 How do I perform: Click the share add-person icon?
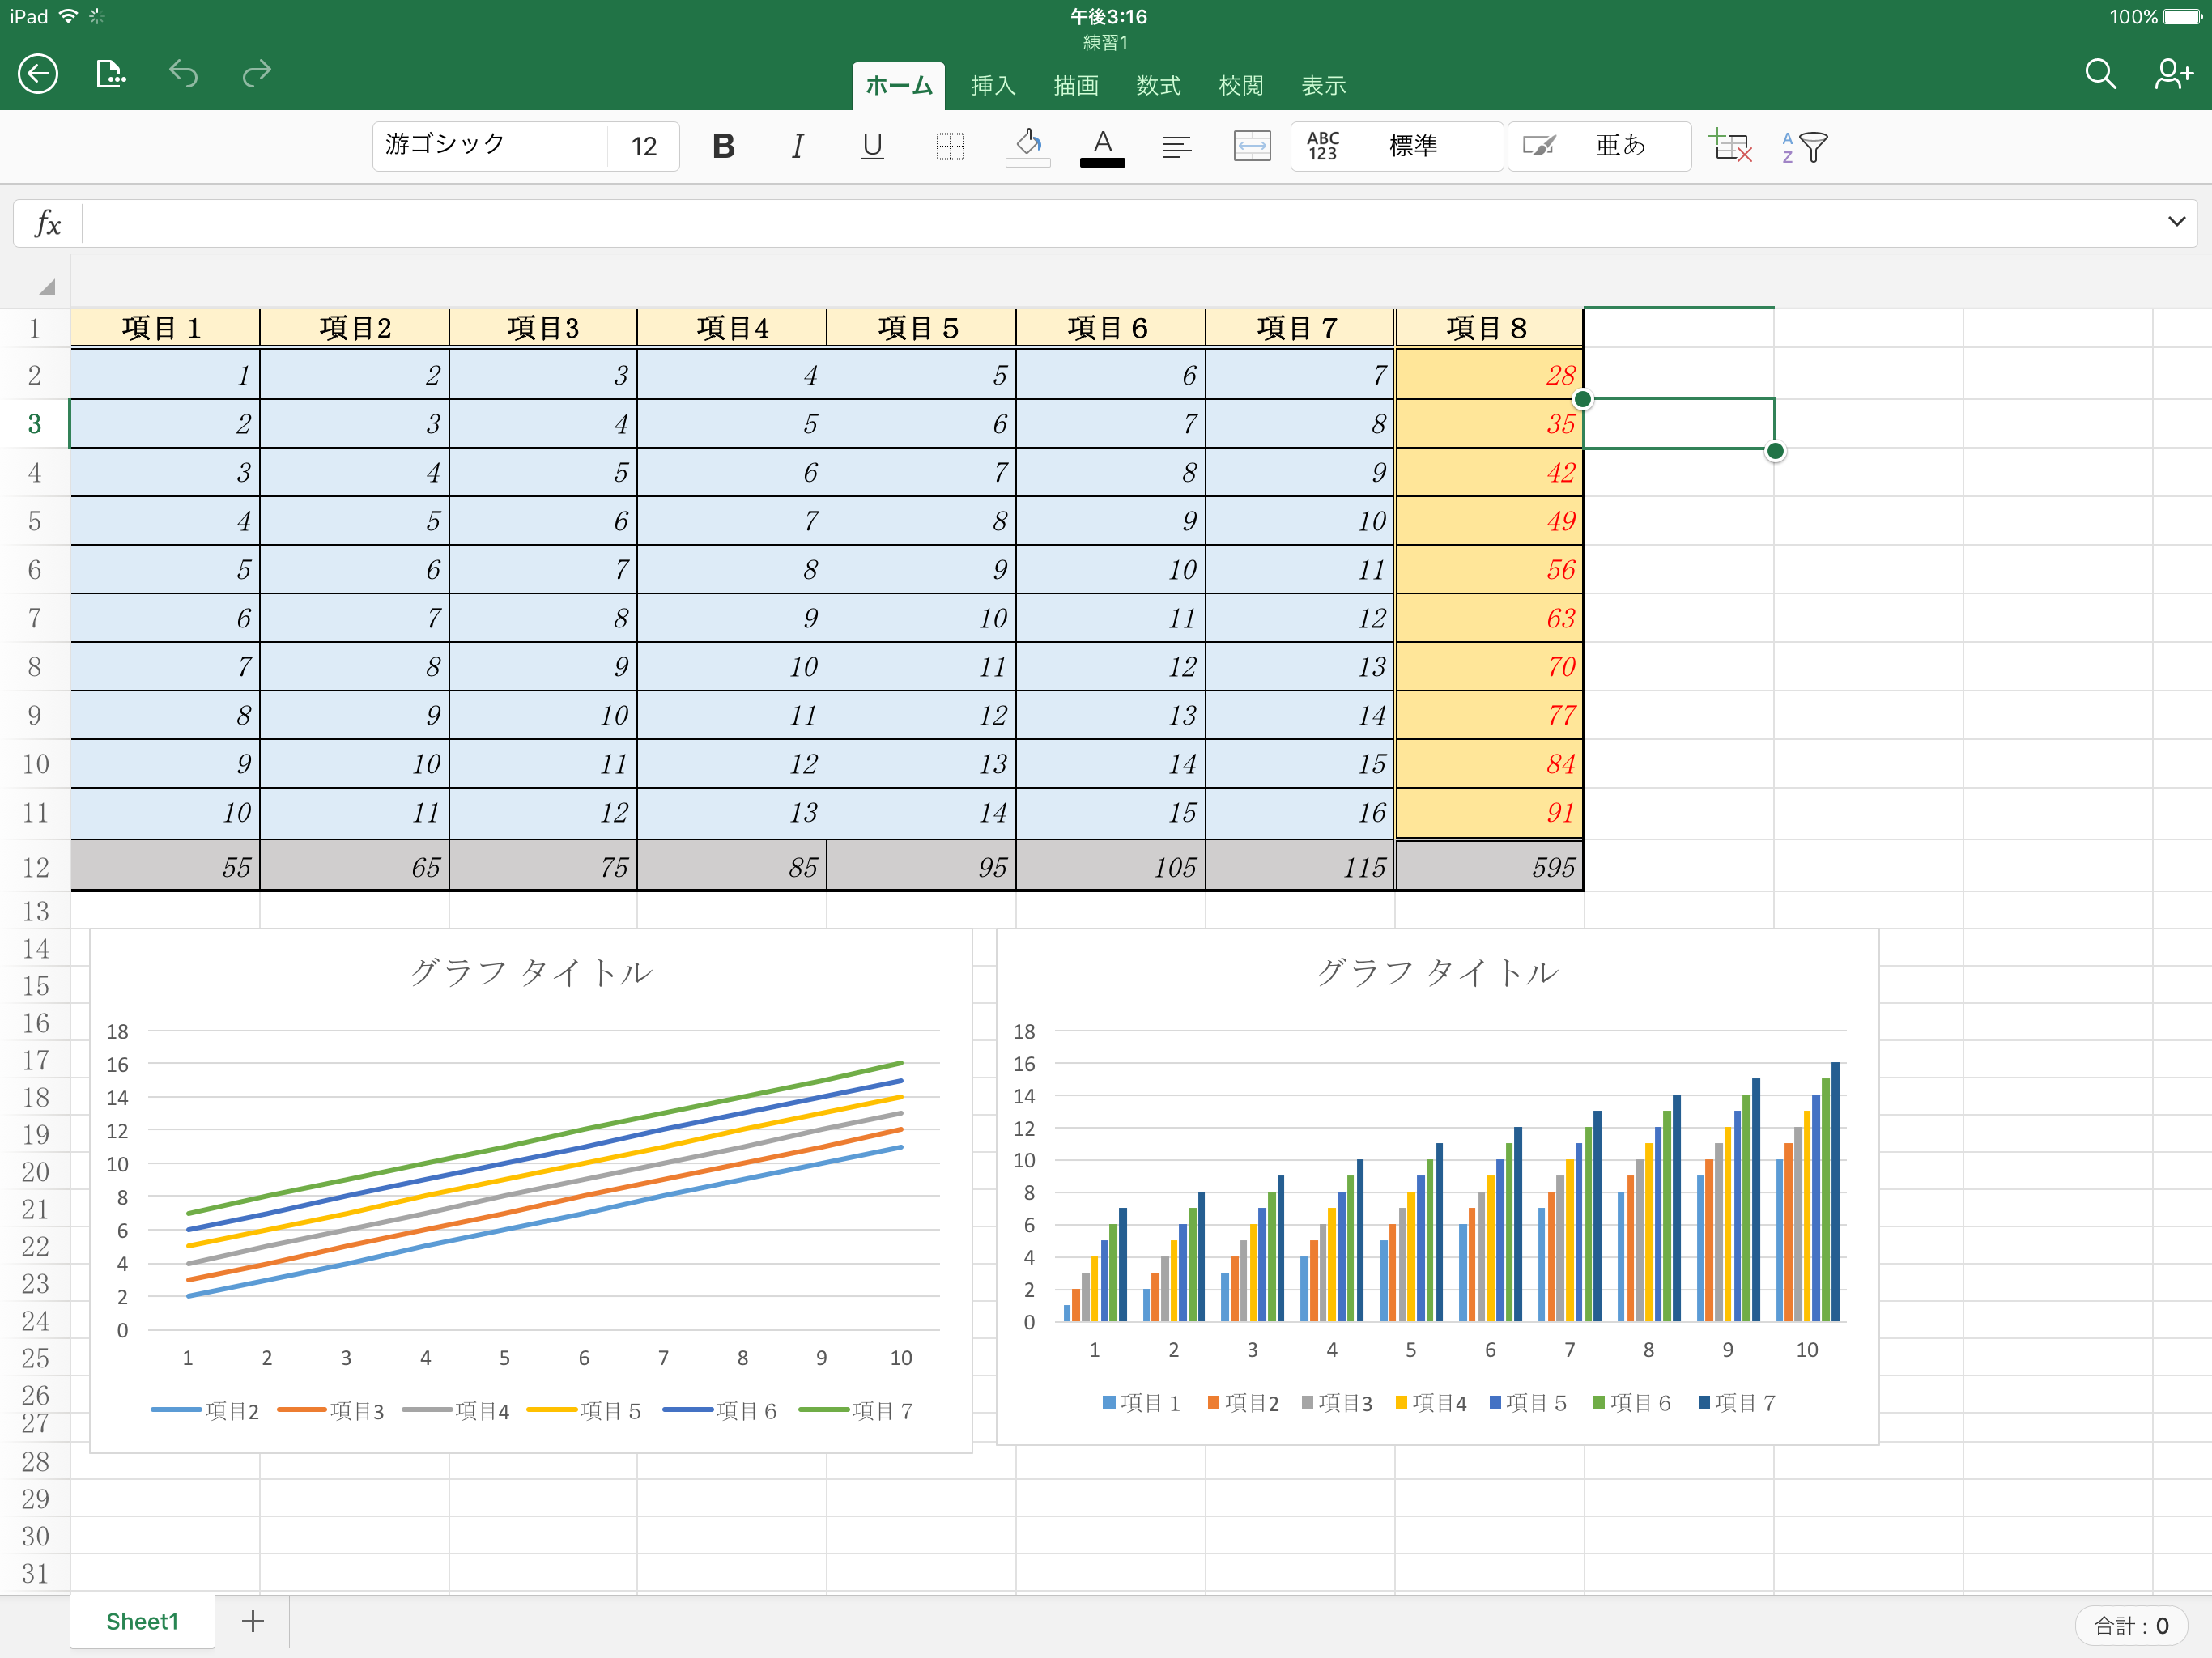tap(2172, 74)
